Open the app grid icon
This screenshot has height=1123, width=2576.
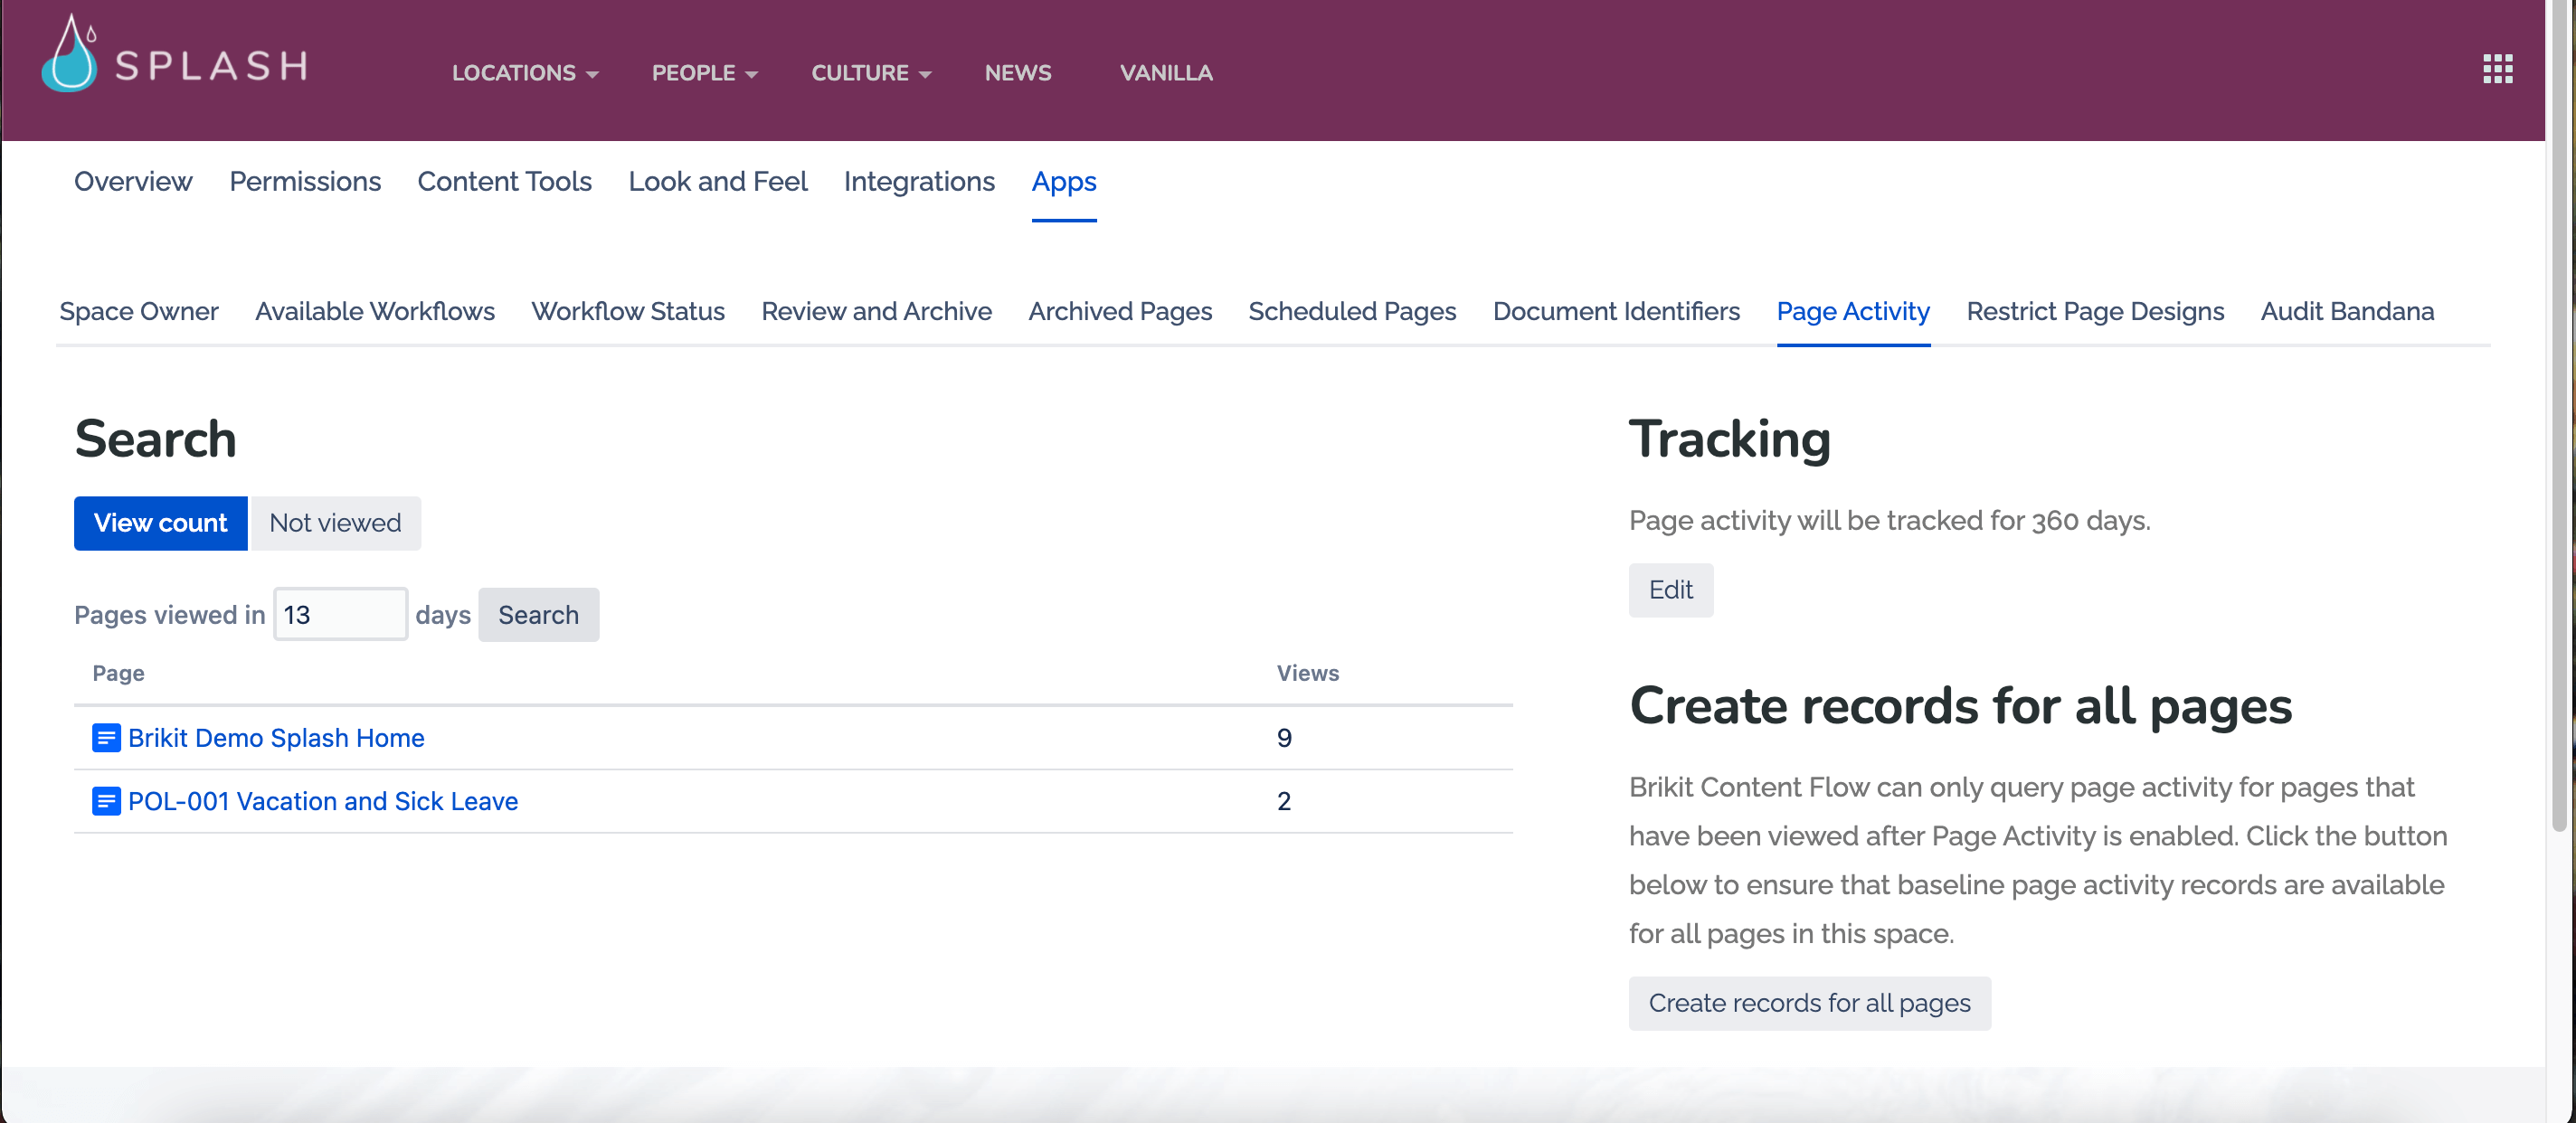pos(2497,69)
